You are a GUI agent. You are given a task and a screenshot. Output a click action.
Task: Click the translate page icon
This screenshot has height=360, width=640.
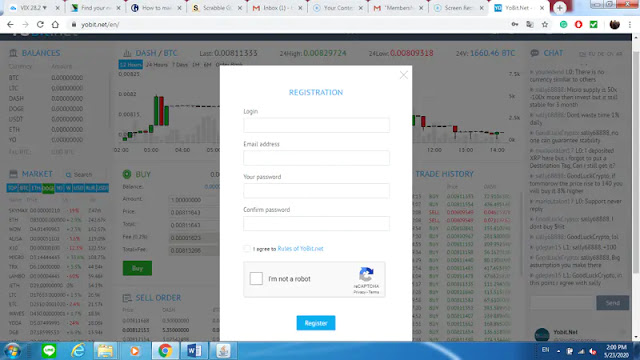[530, 24]
